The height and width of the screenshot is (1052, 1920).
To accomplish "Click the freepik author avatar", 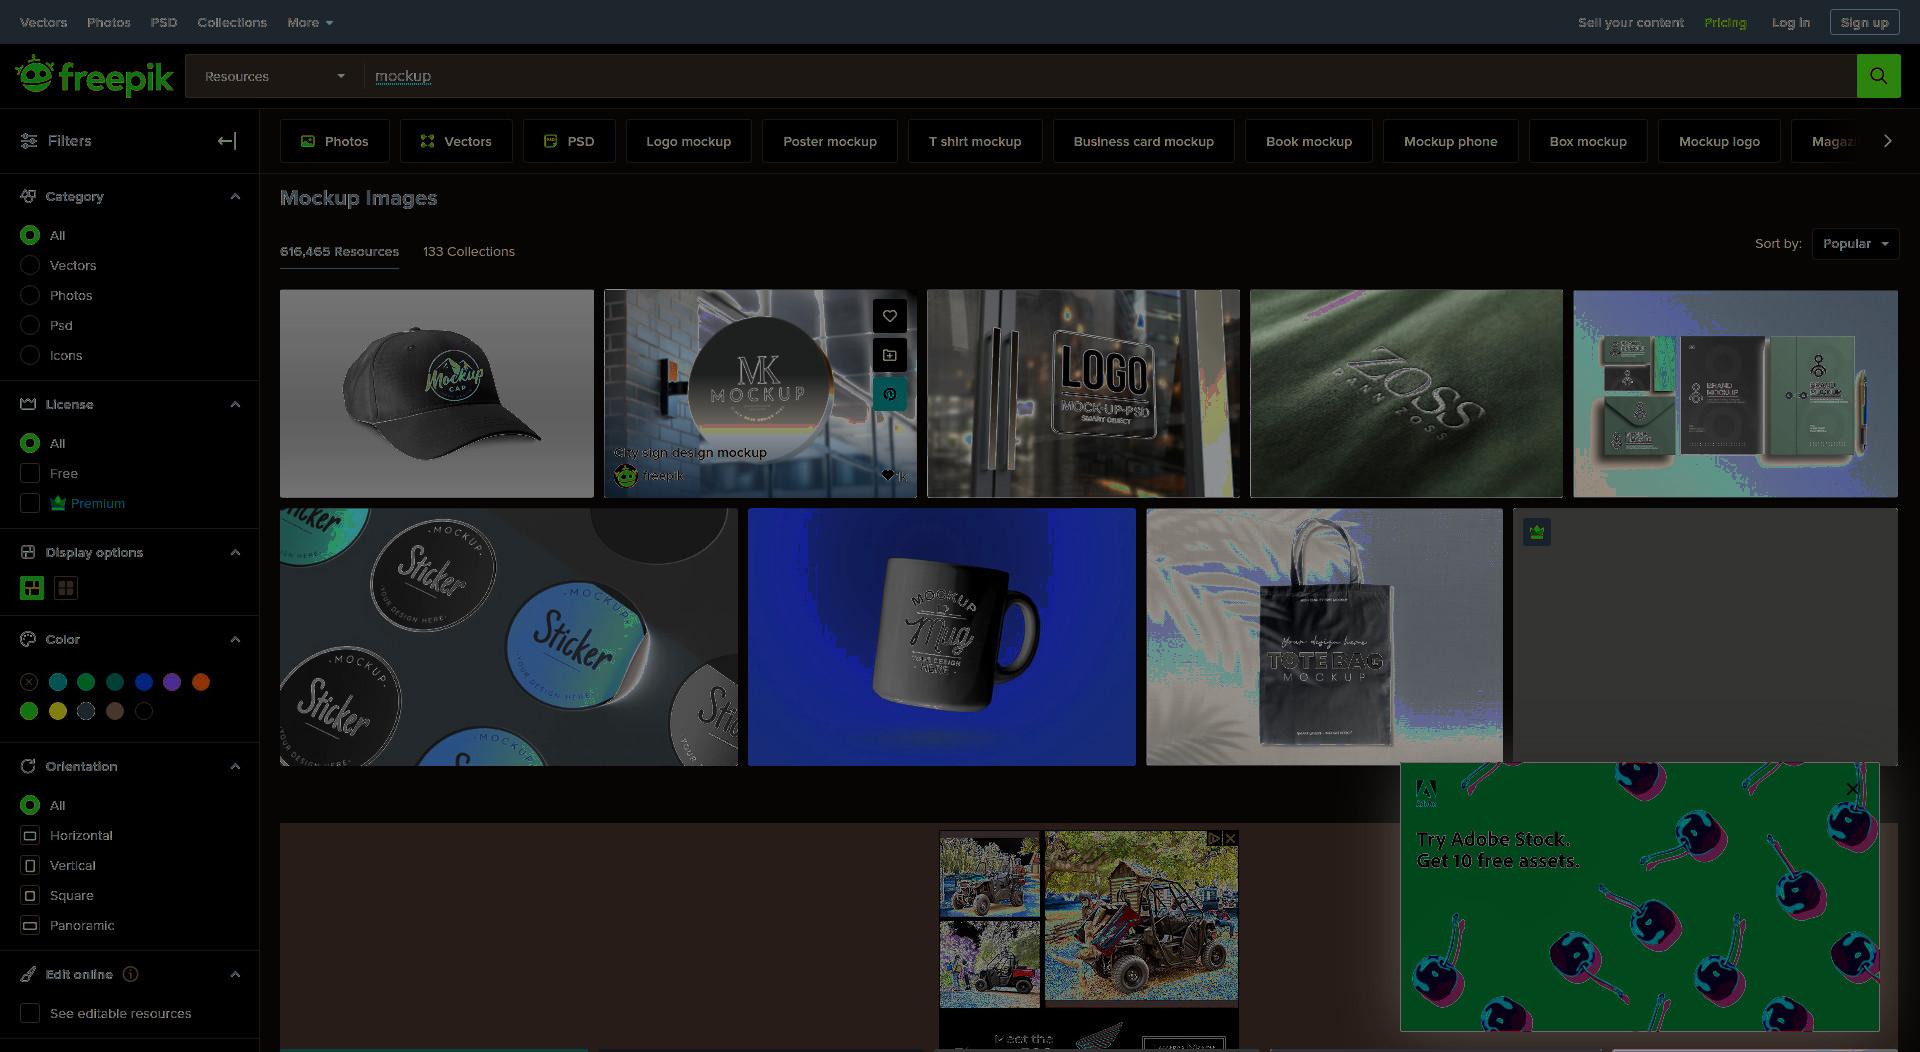I will point(626,476).
